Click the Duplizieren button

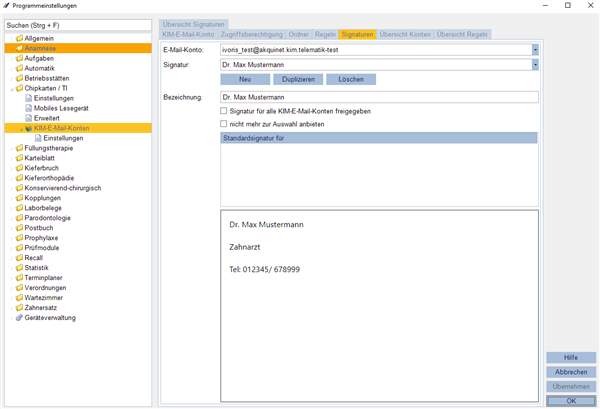(298, 79)
